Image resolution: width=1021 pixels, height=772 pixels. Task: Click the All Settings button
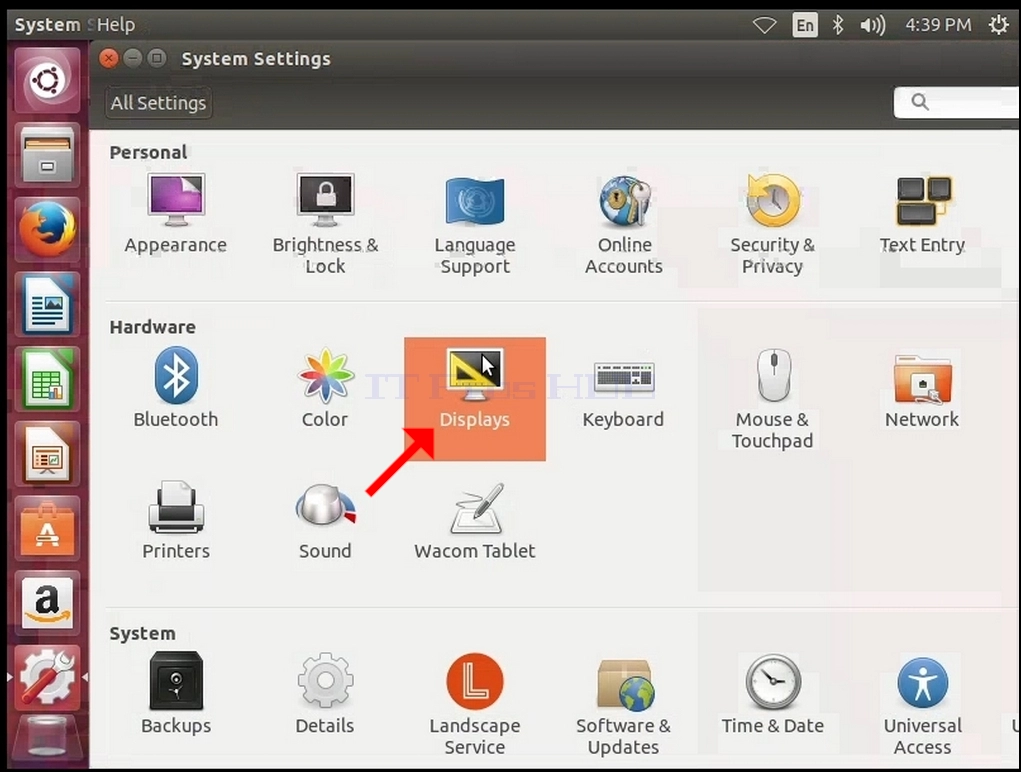click(158, 103)
